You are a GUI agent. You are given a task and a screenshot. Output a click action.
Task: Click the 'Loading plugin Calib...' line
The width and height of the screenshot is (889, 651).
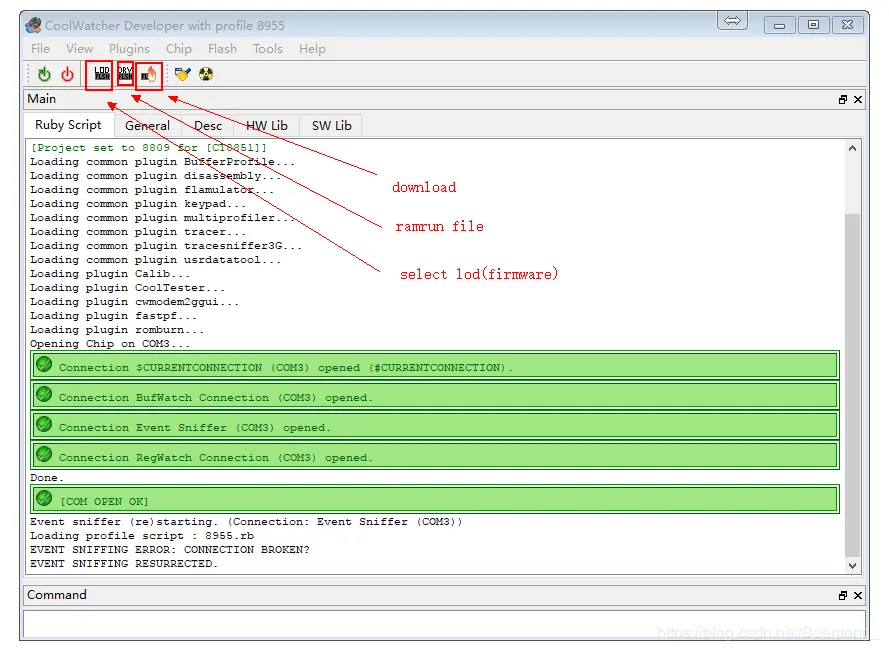click(x=110, y=274)
